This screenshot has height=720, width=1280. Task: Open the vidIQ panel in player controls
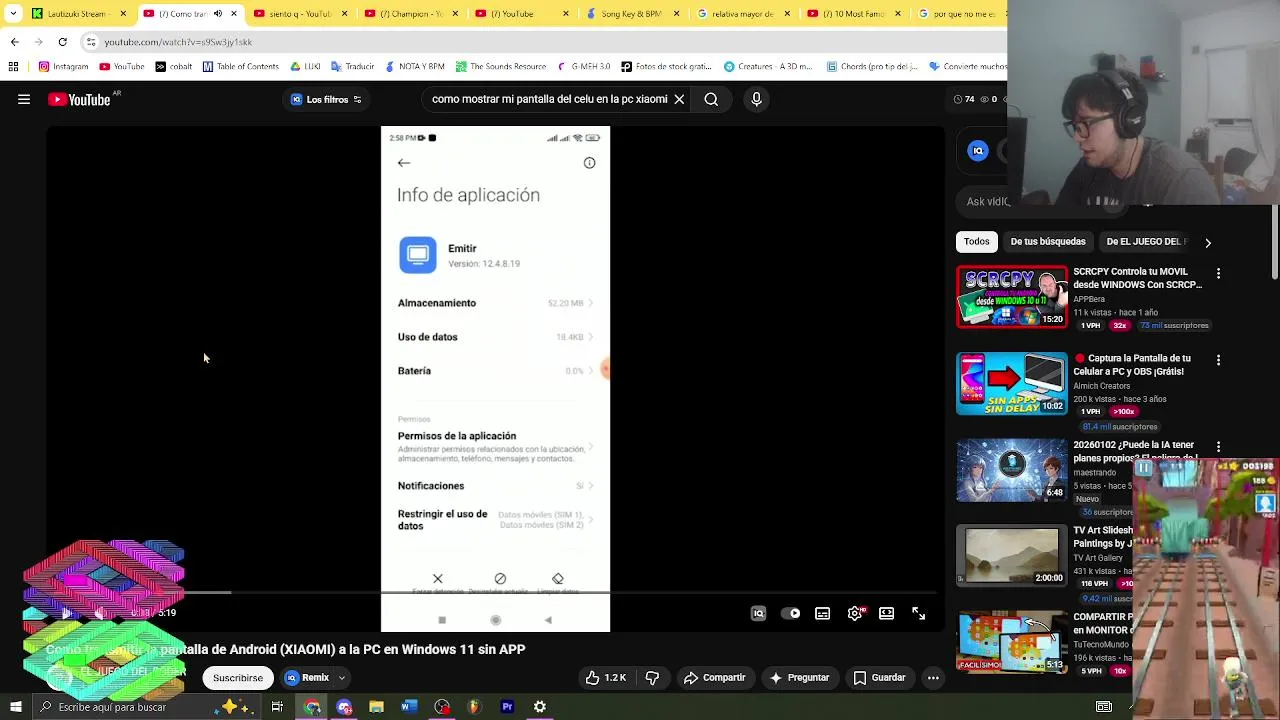click(759, 614)
